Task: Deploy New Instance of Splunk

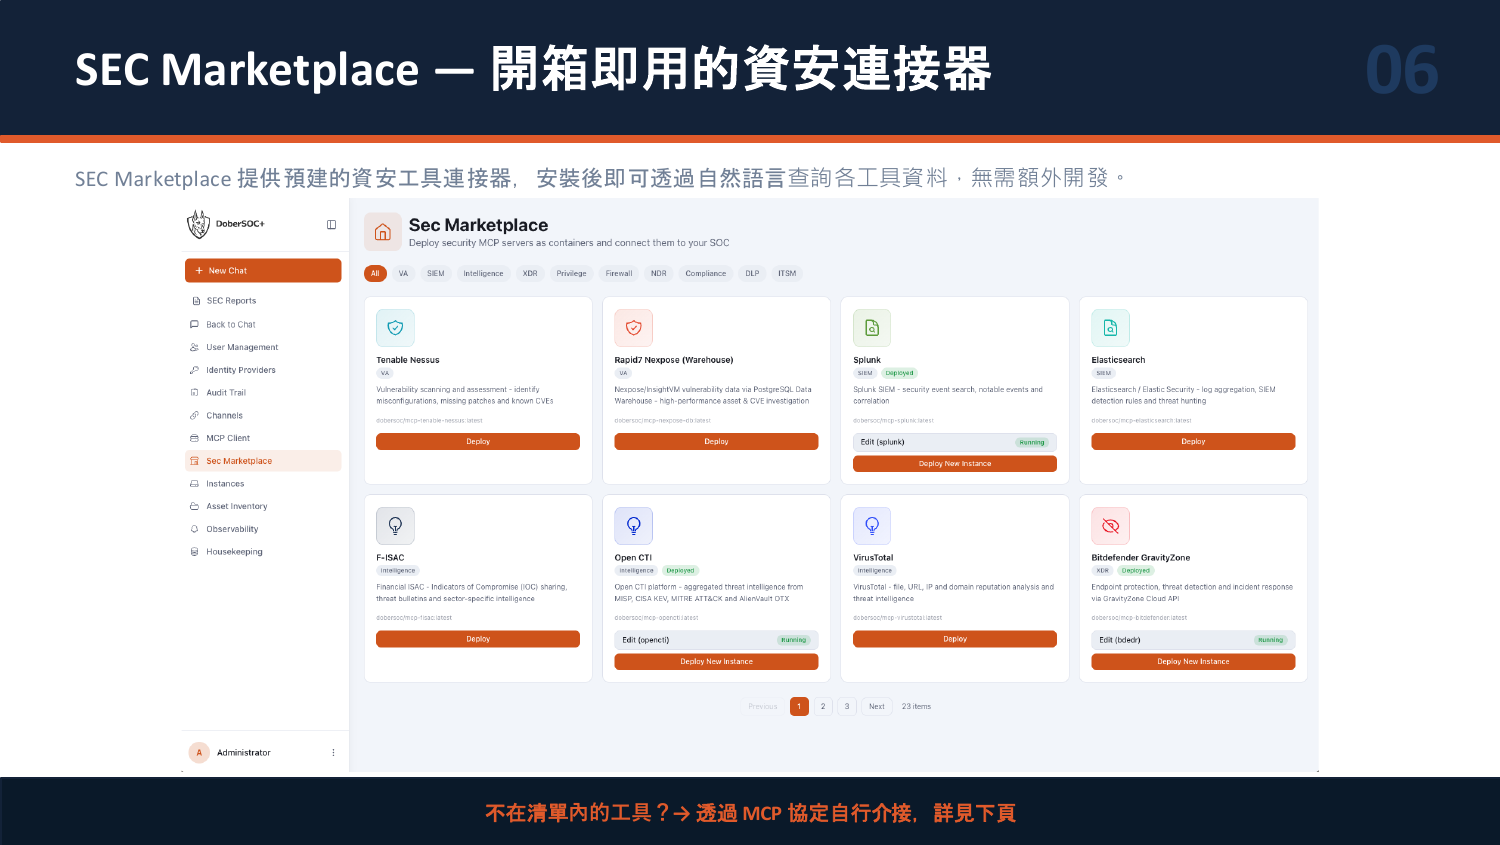Action: pyautogui.click(x=955, y=464)
